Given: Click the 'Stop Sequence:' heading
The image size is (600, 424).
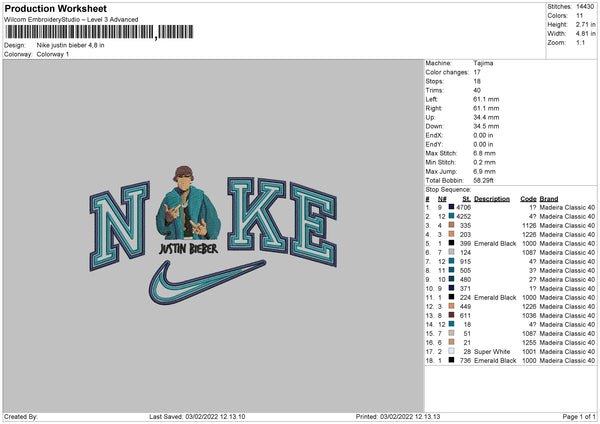Looking at the screenshot, I should (448, 190).
